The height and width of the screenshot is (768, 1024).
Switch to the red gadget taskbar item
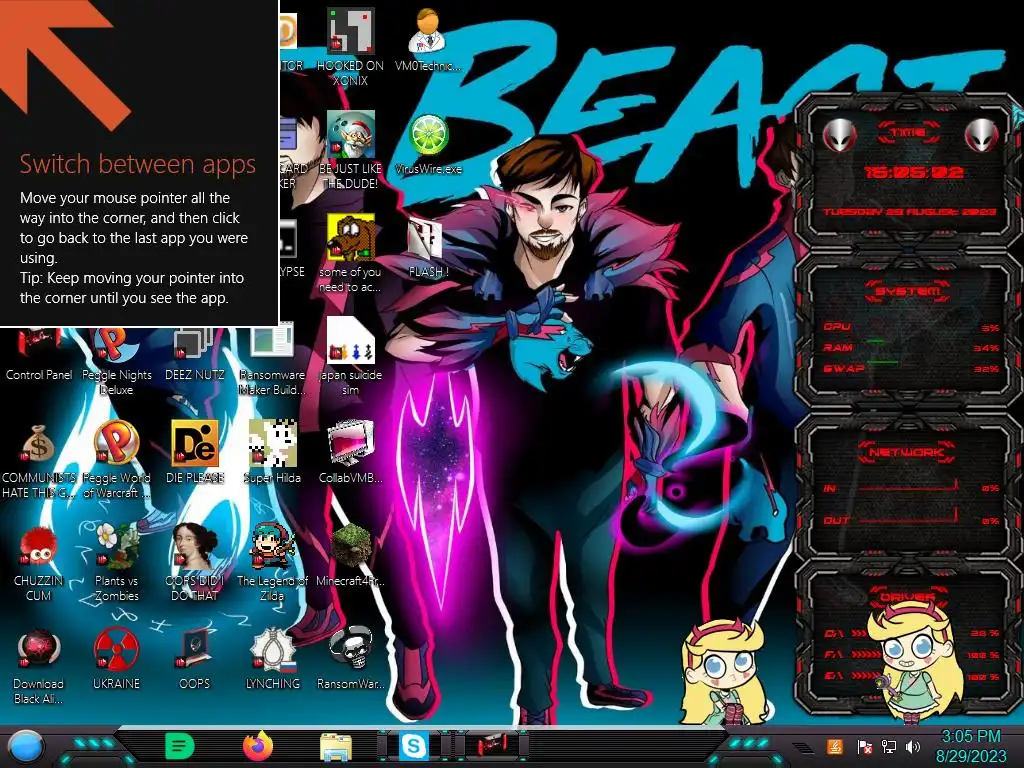click(x=491, y=746)
